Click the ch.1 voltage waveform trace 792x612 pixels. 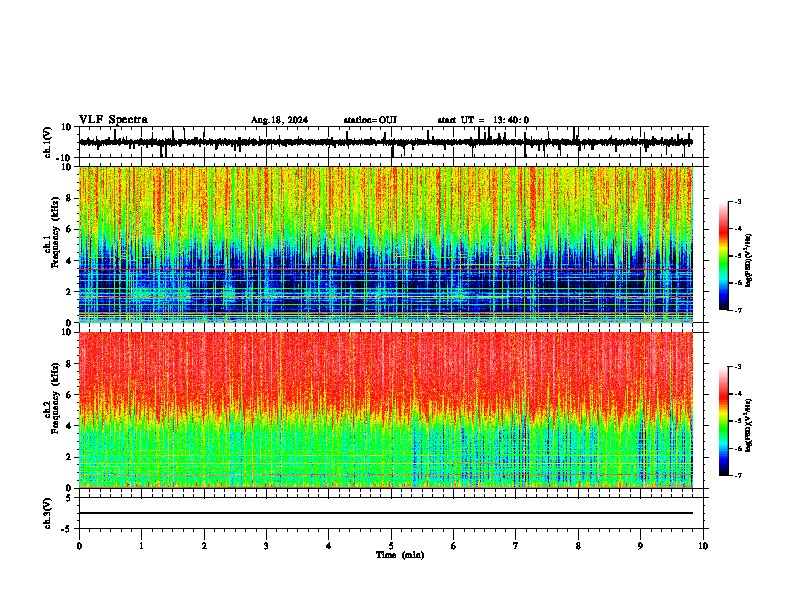click(x=386, y=142)
